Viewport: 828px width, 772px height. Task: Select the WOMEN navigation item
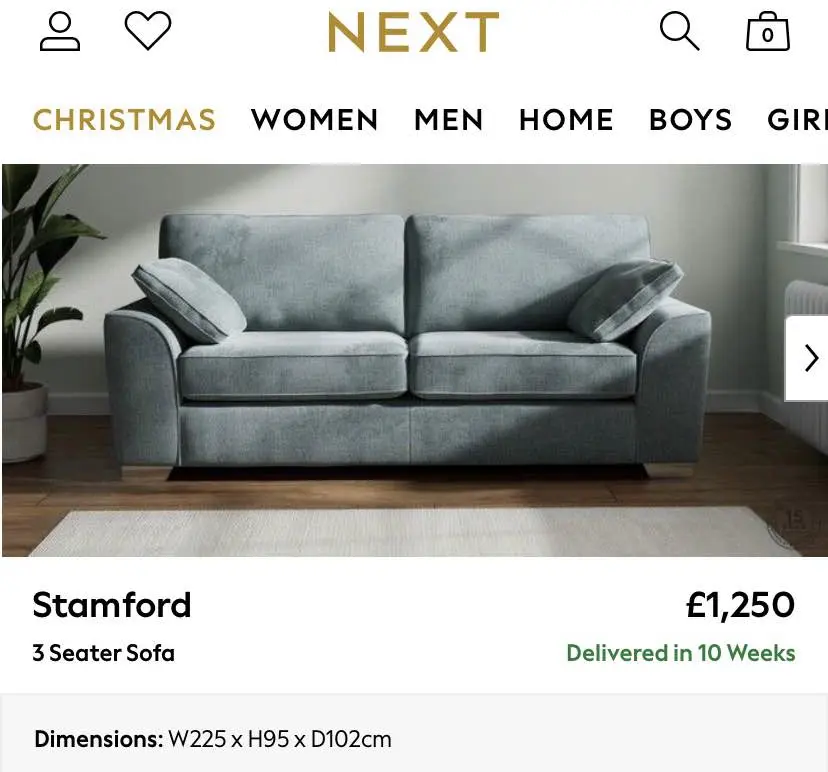(x=315, y=120)
